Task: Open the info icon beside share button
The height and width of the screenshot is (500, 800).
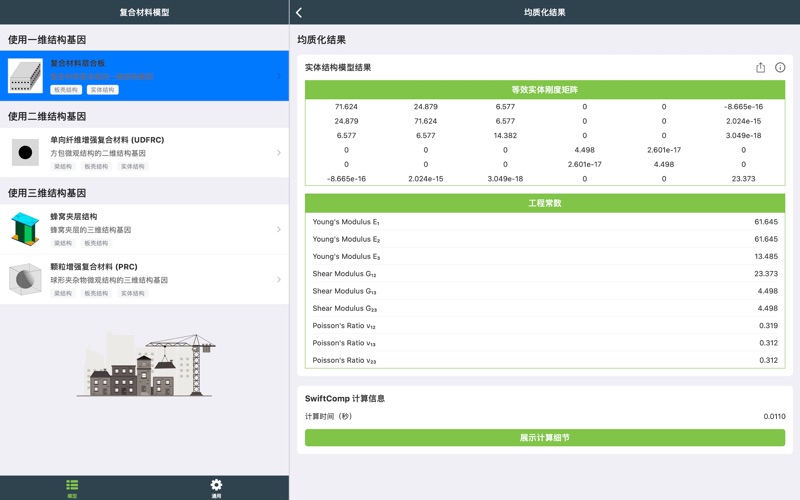Action: point(780,68)
